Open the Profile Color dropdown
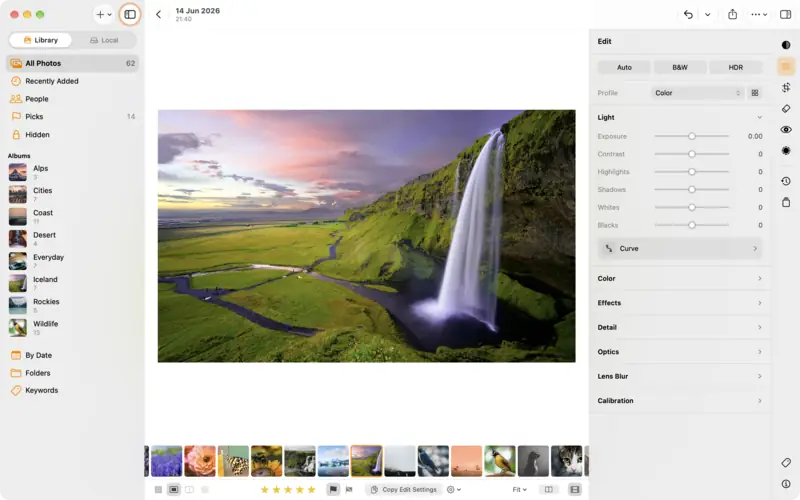Screen dimensions: 800x500 click(x=697, y=93)
